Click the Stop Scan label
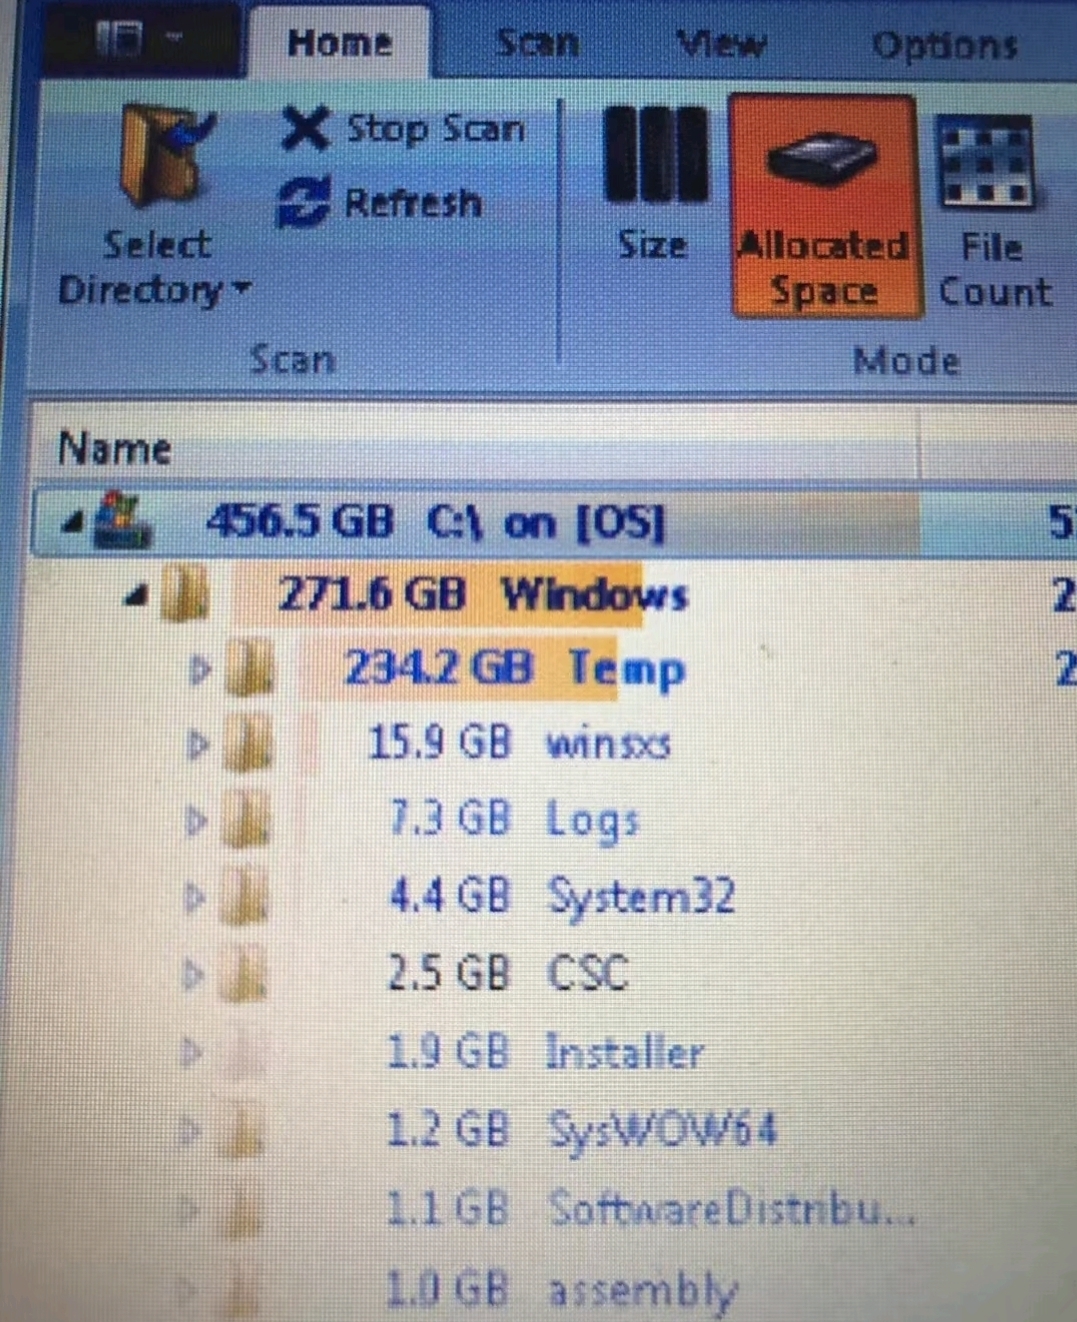The image size is (1077, 1322). point(435,130)
